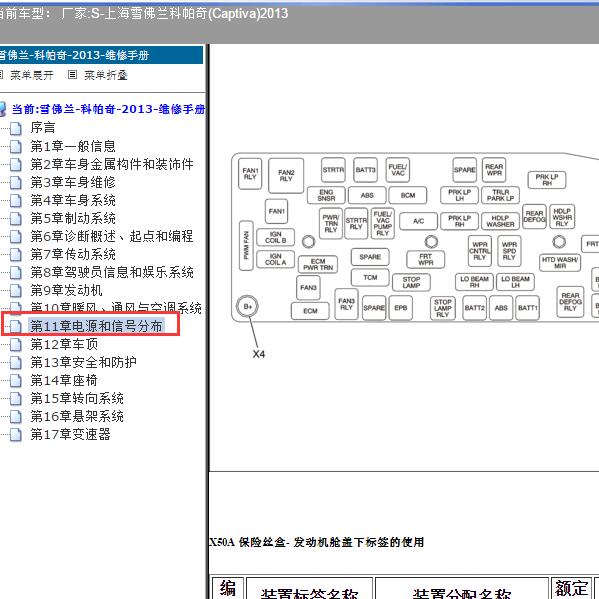599x599 pixels.
Task: Click the page icon beside 第6章诊断概述
Action: pyautogui.click(x=16, y=236)
